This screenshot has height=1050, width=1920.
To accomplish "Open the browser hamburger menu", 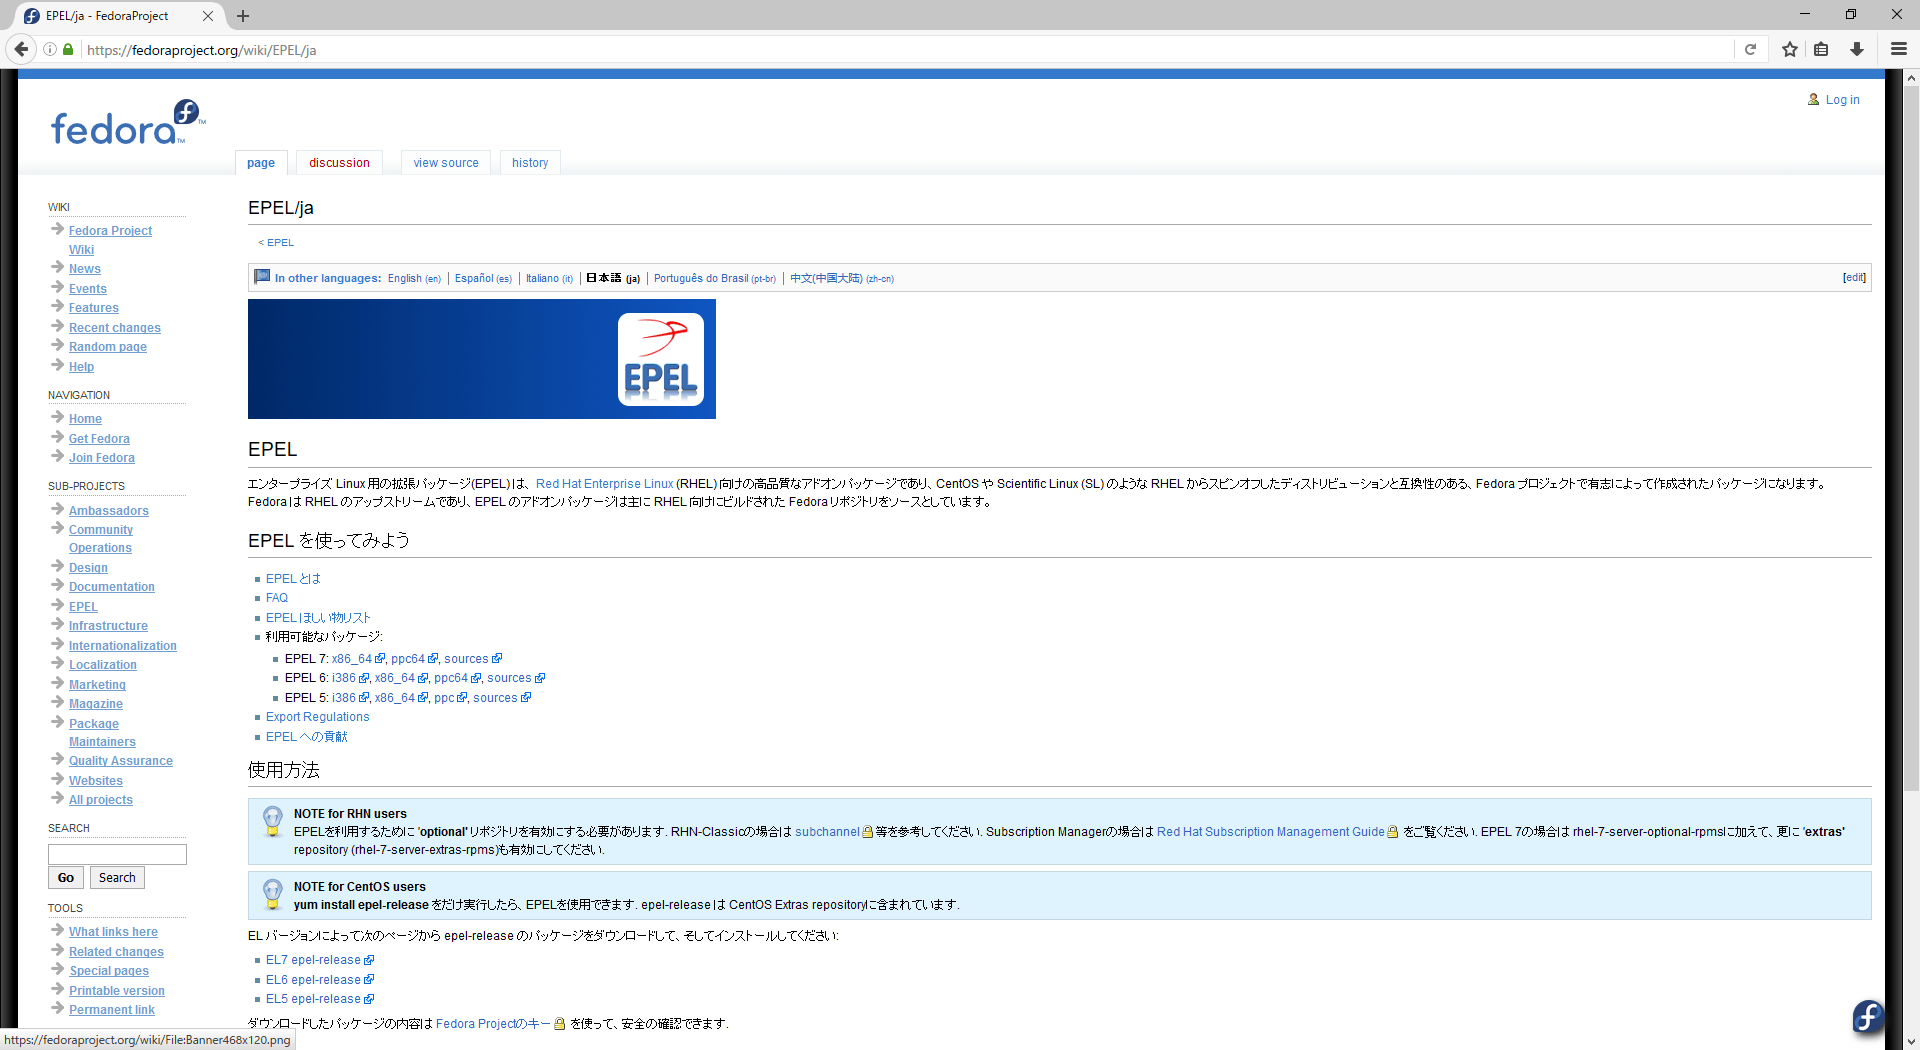I will [x=1899, y=49].
